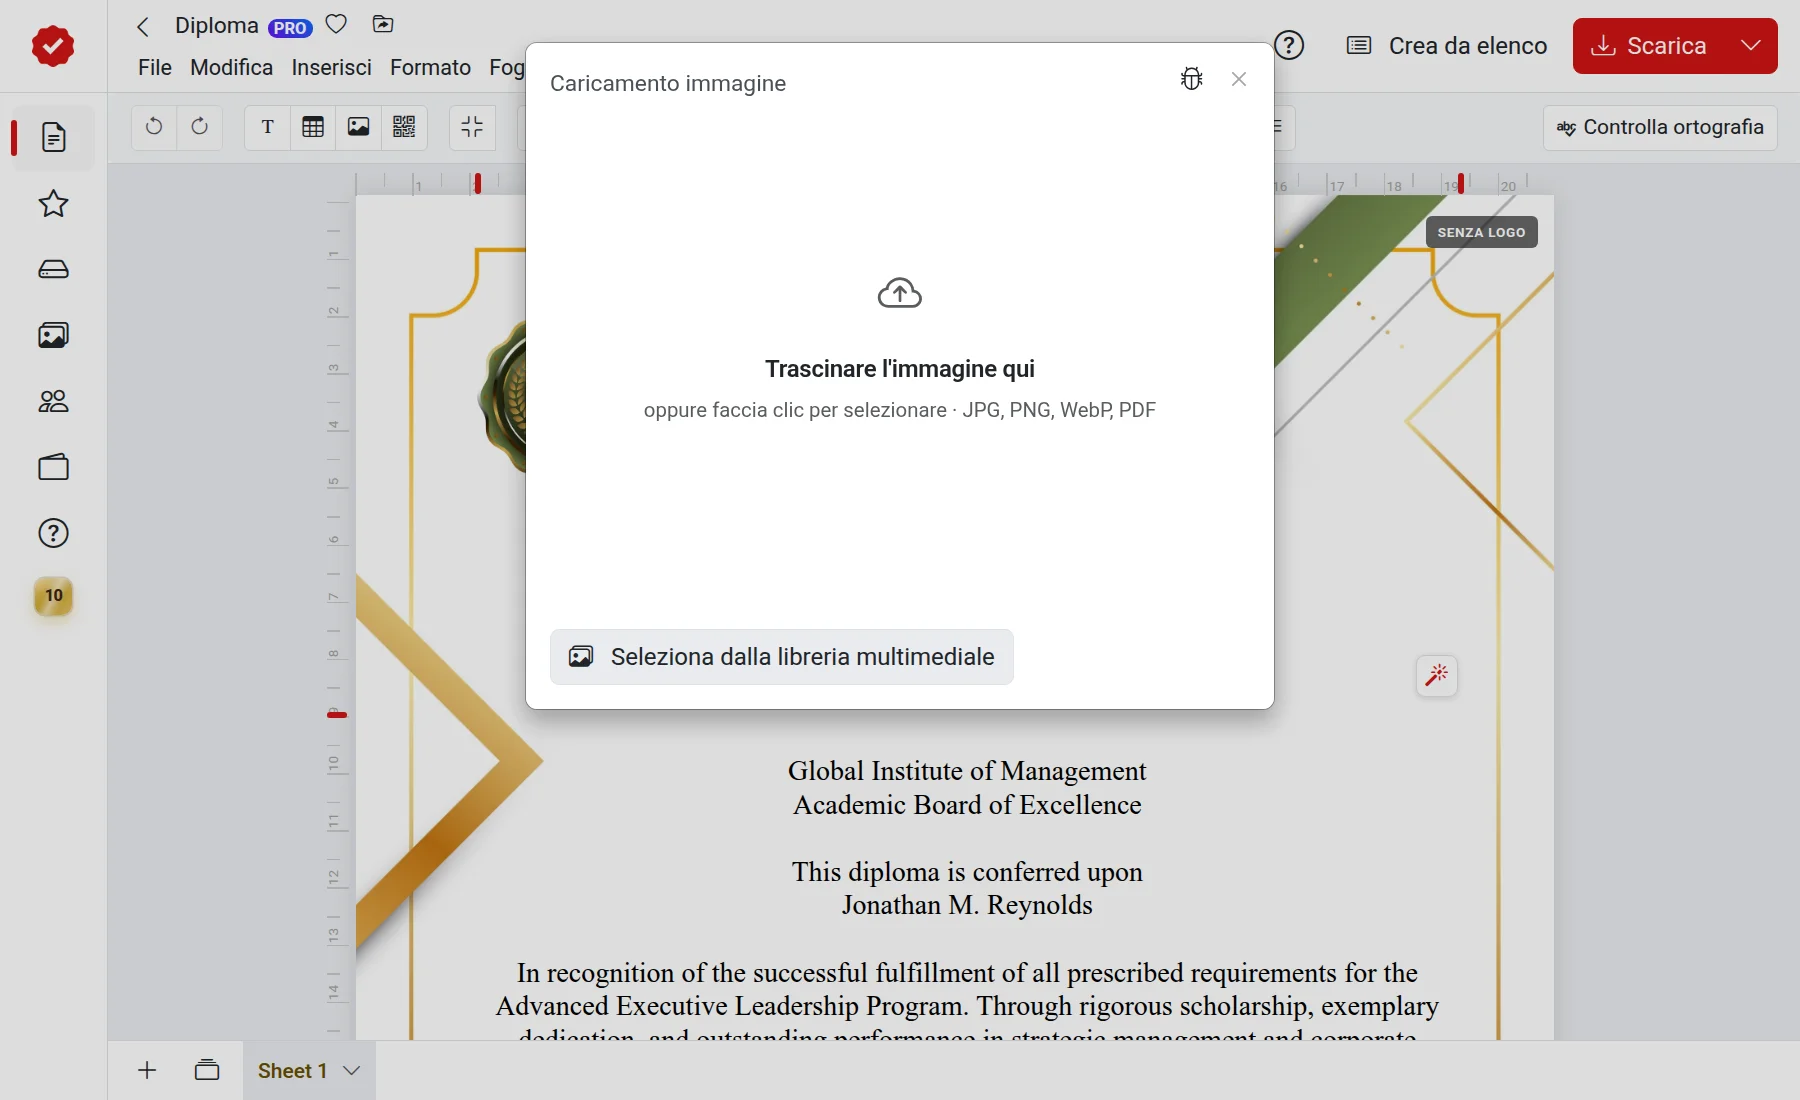The image size is (1800, 1100).
Task: Undo the last action
Action: (154, 127)
